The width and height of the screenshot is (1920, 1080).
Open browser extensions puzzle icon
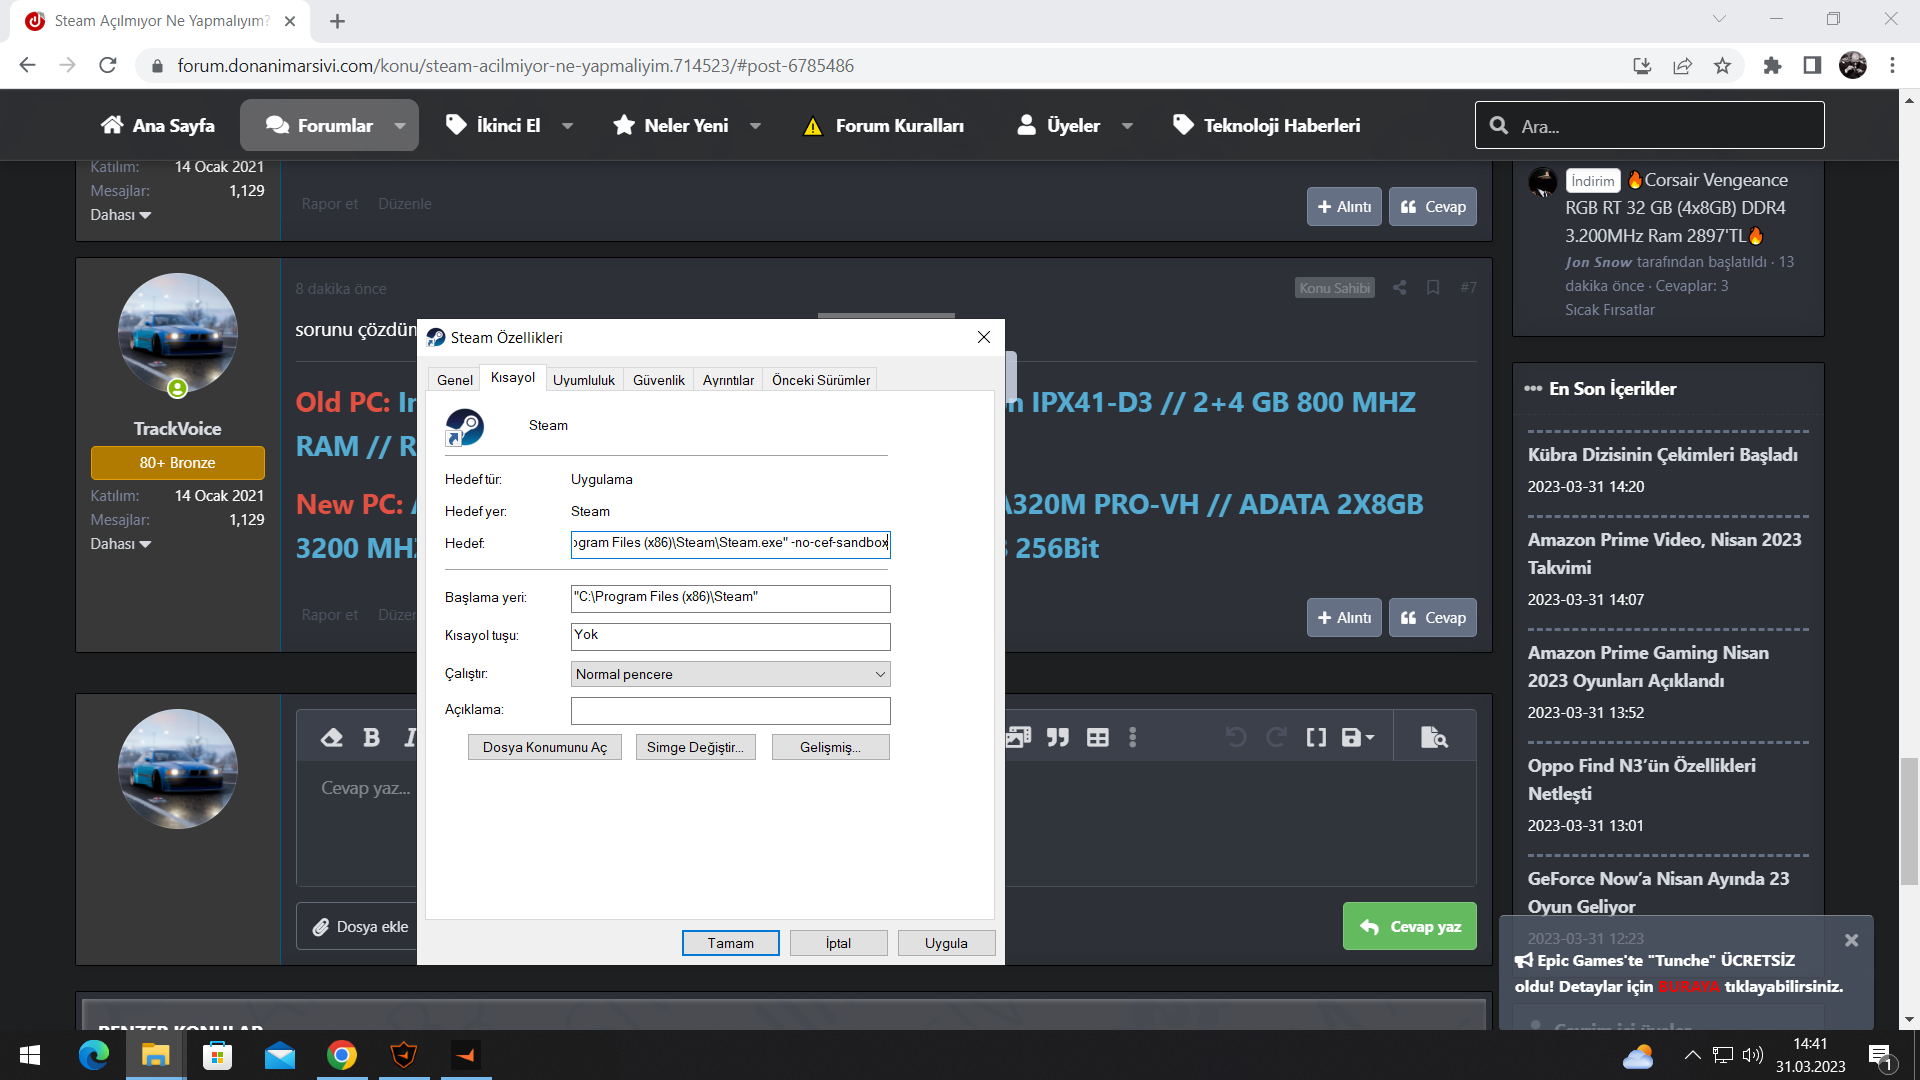point(1772,66)
